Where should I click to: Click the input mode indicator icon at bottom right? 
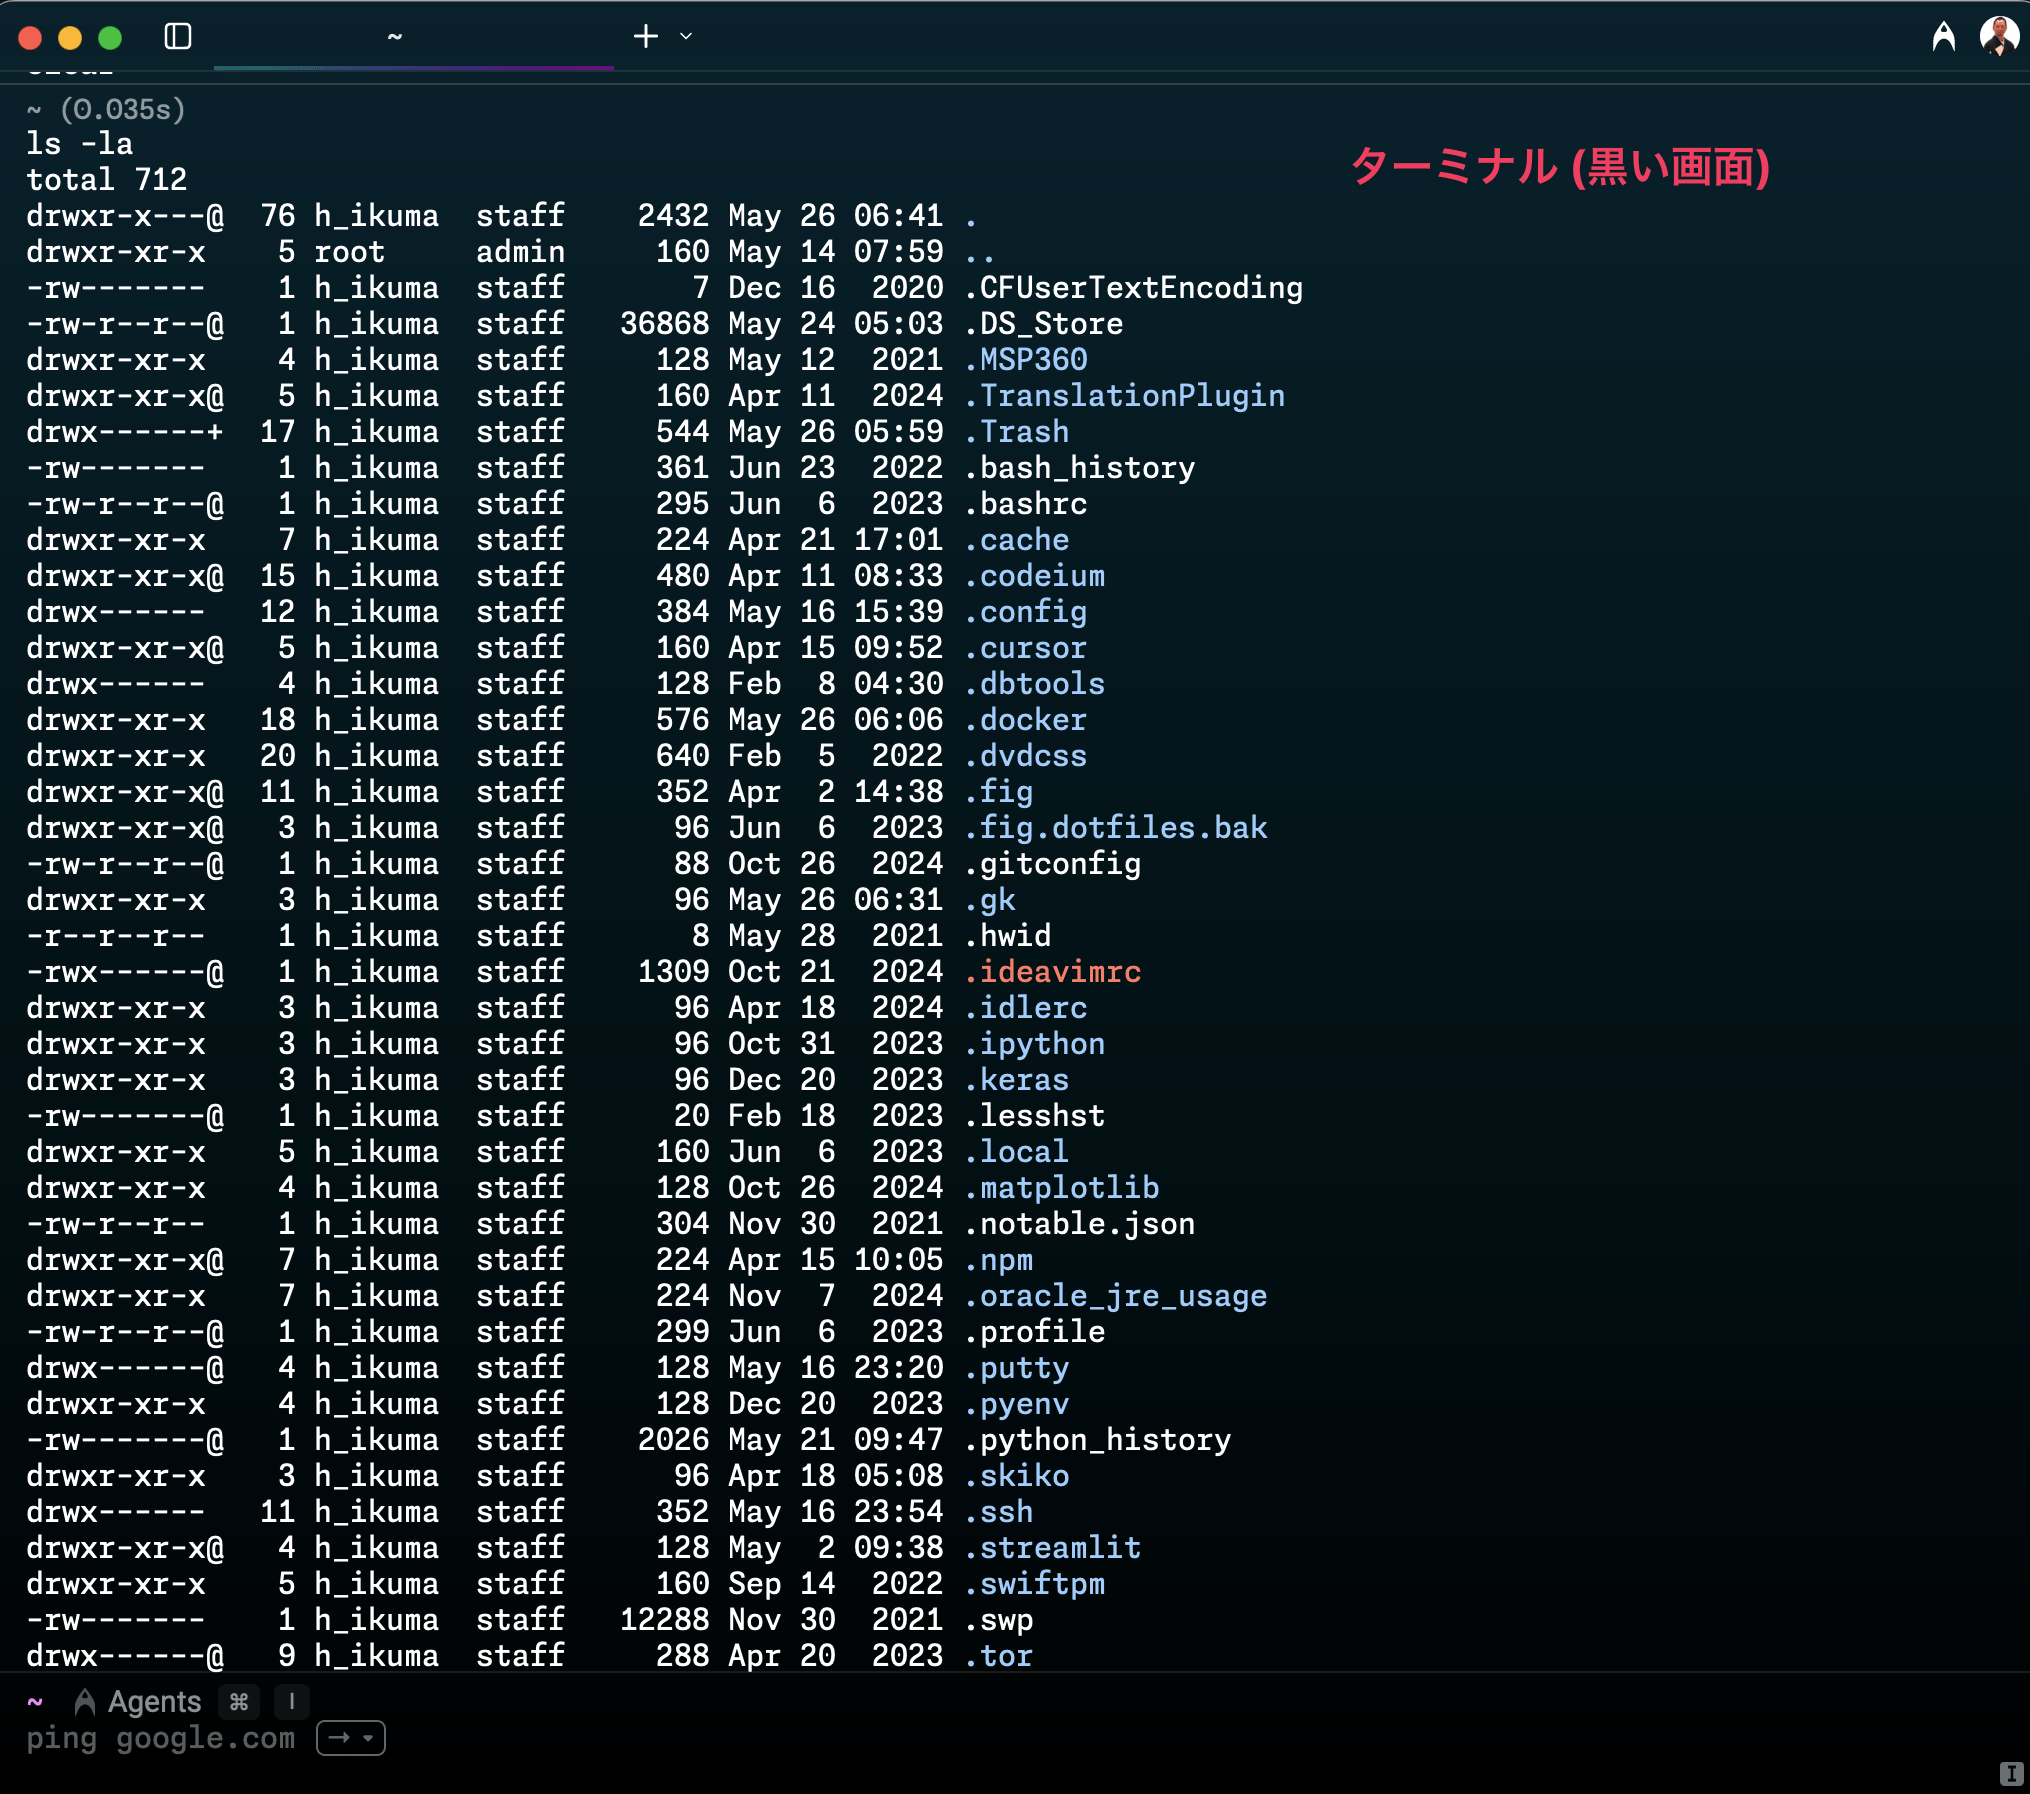(x=2011, y=1774)
